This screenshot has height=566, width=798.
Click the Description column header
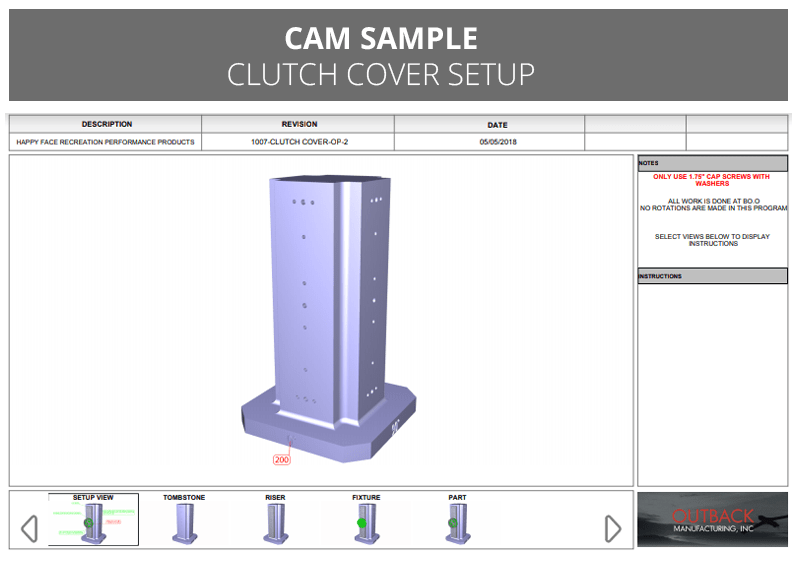point(106,125)
